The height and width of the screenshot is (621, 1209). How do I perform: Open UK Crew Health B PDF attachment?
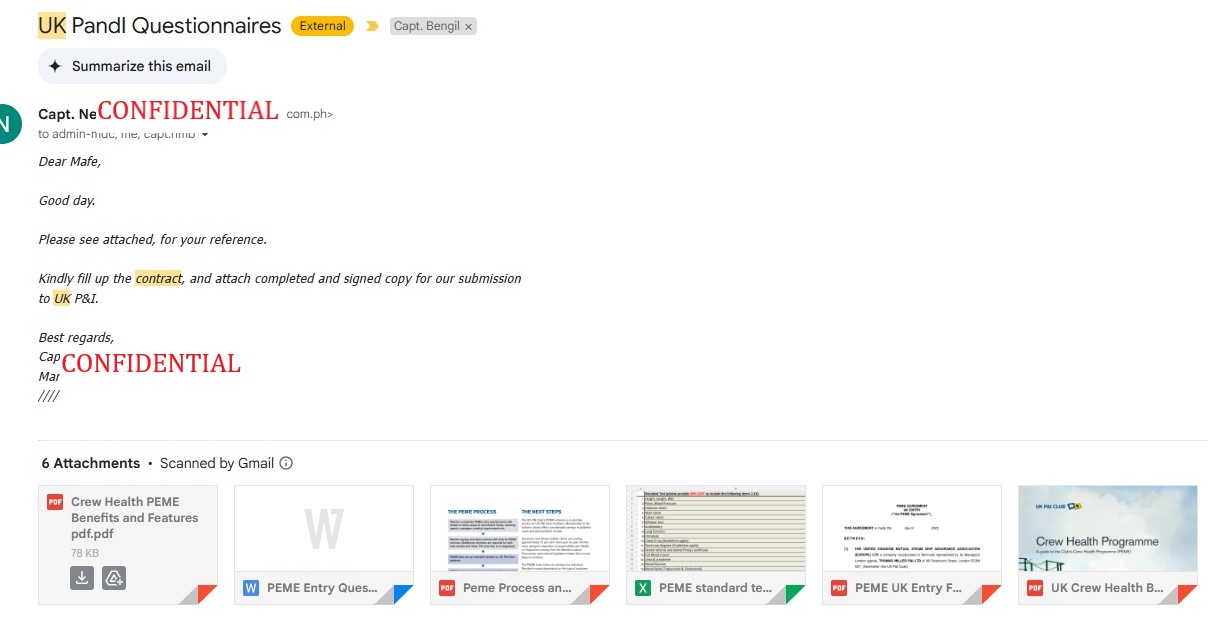(x=1108, y=545)
